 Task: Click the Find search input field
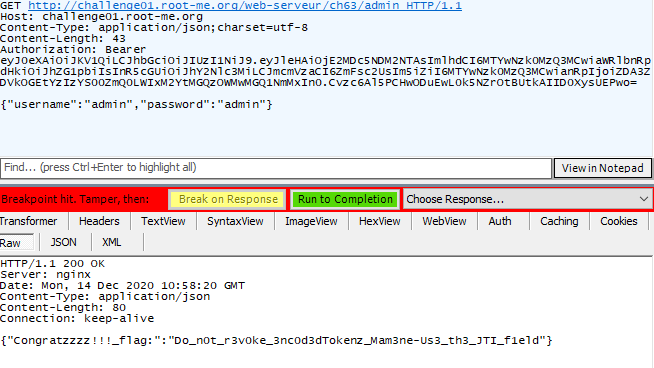tap(276, 168)
